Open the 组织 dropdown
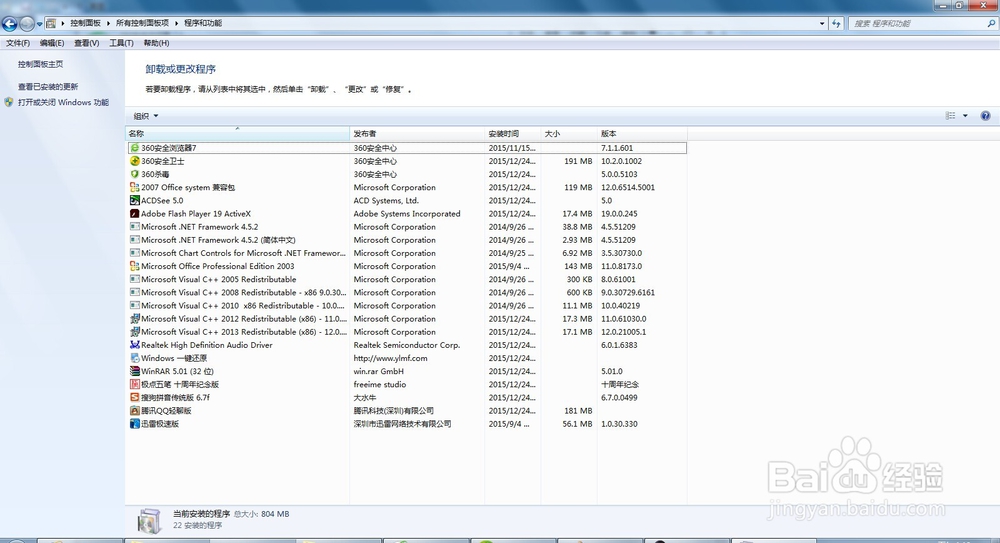Viewport: 1000px width, 543px height. coord(145,116)
